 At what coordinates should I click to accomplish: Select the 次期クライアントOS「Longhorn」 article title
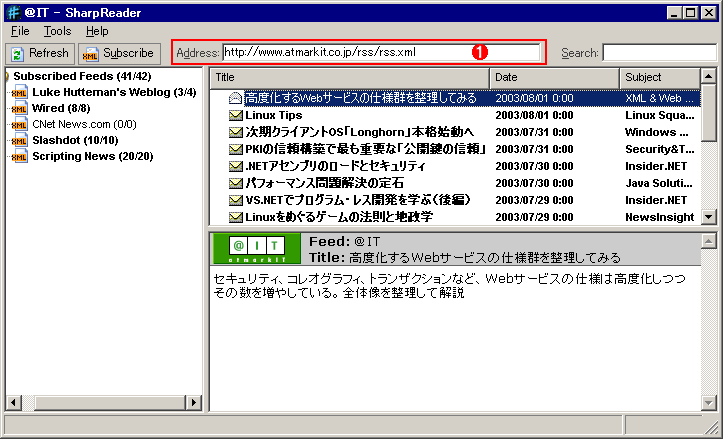(360, 132)
